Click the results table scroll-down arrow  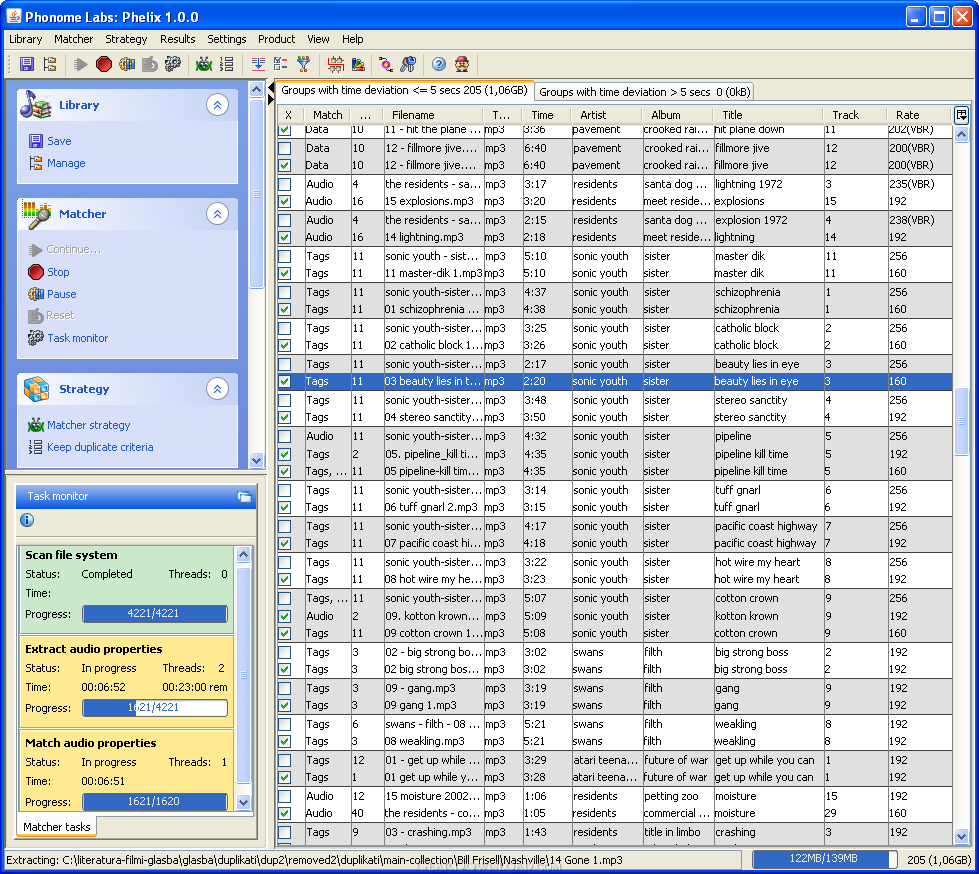(962, 836)
